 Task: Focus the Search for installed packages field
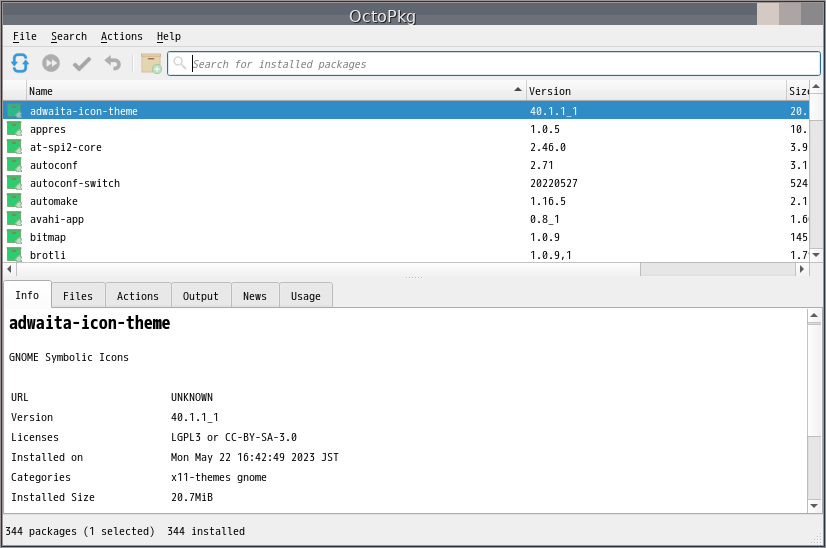[494, 64]
